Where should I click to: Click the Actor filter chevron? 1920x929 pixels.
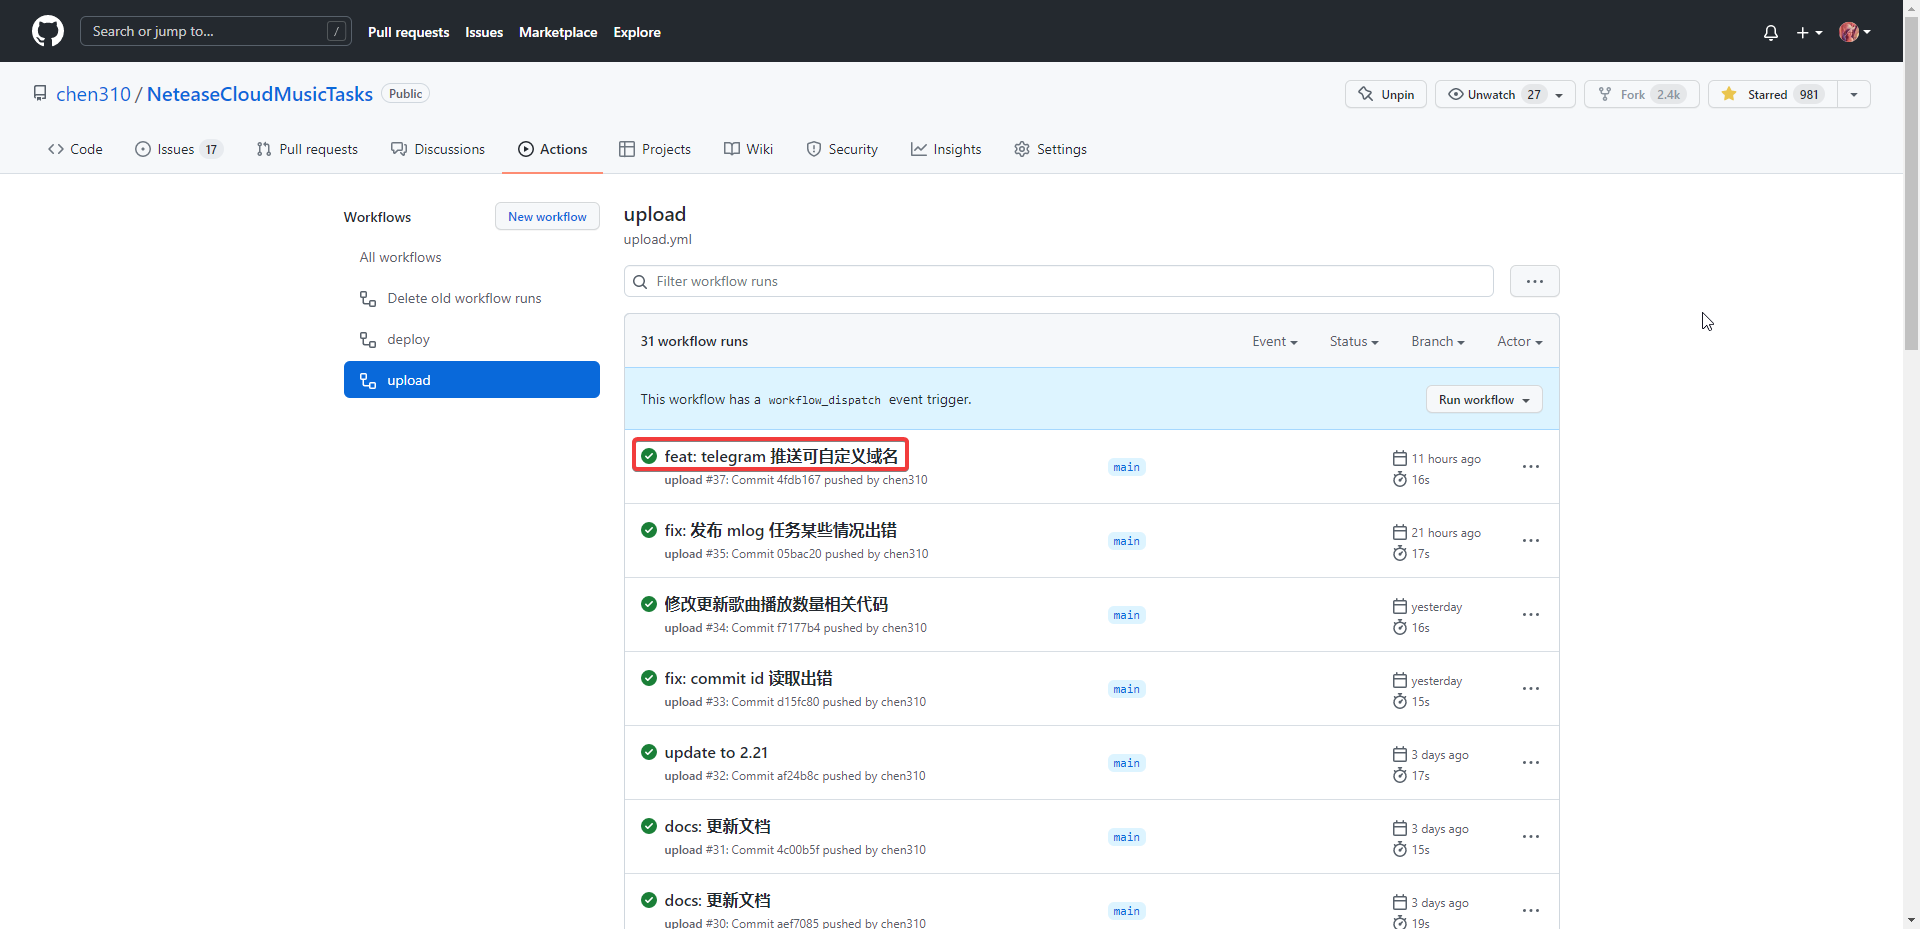coord(1540,341)
